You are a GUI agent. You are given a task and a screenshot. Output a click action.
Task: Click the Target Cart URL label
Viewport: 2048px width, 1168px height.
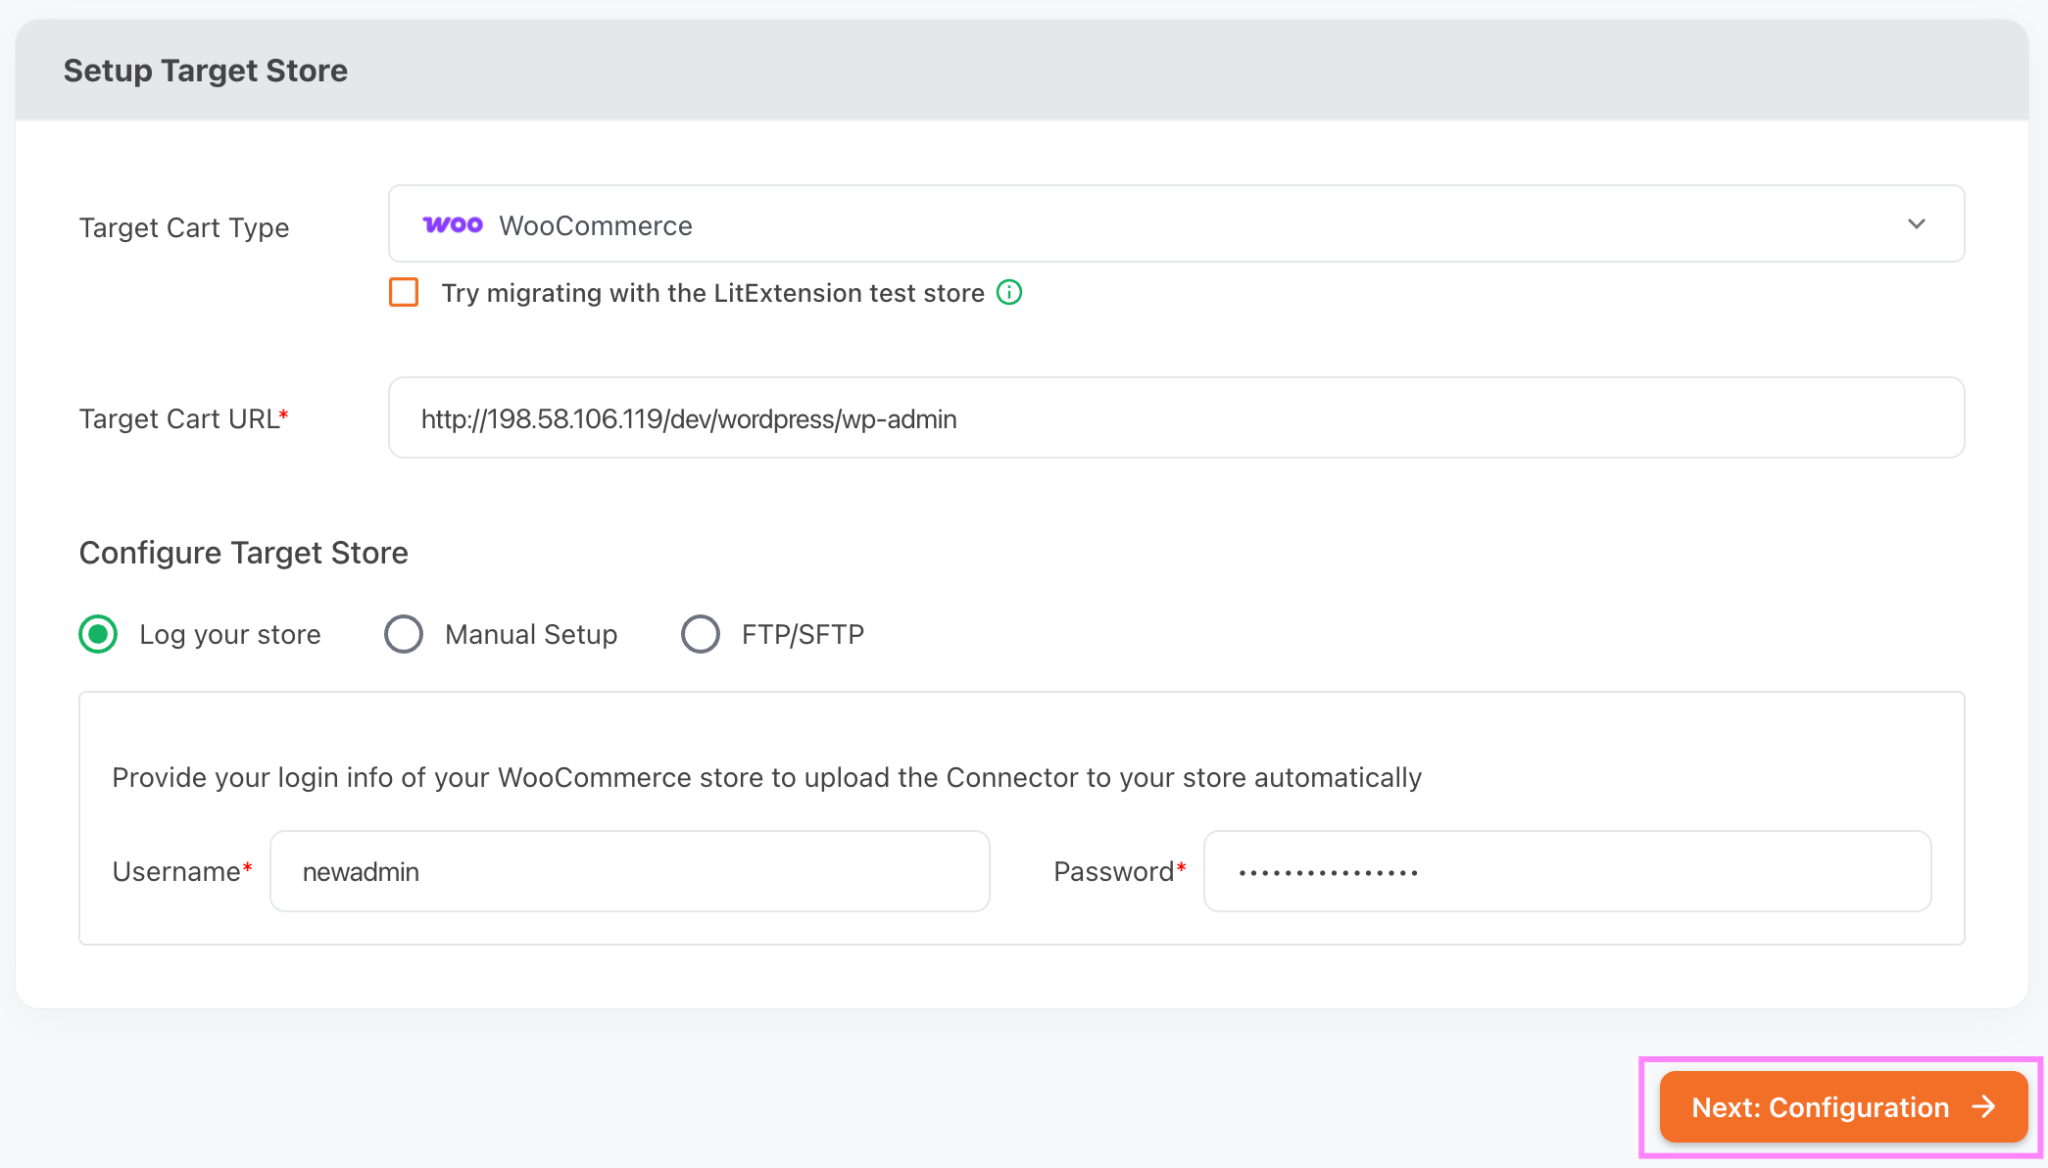pos(184,419)
